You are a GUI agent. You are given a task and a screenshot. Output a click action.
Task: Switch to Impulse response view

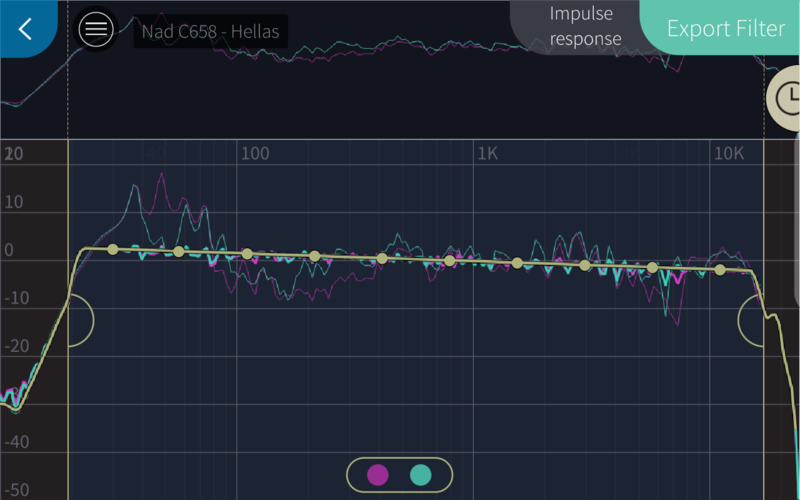[585, 27]
